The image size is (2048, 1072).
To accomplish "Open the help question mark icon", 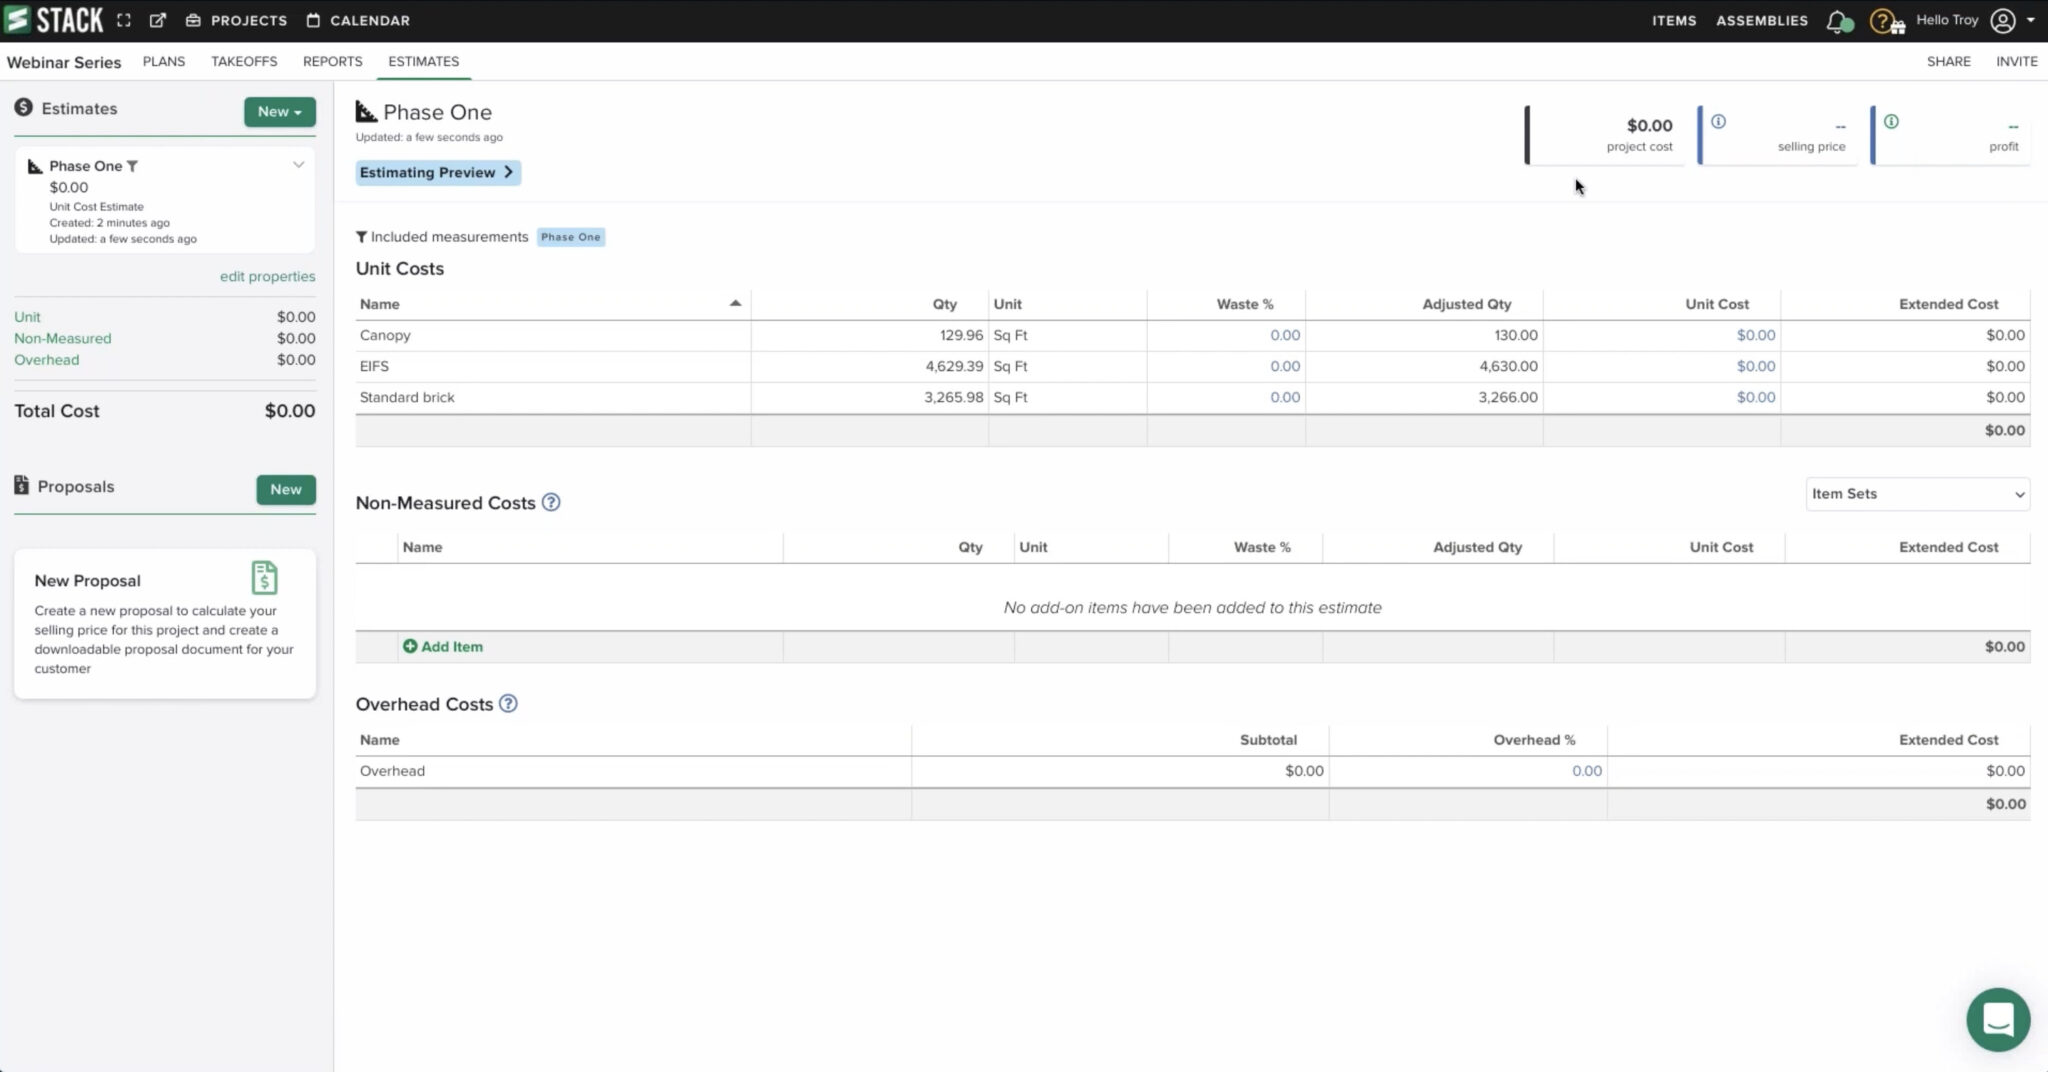I will (x=1881, y=21).
